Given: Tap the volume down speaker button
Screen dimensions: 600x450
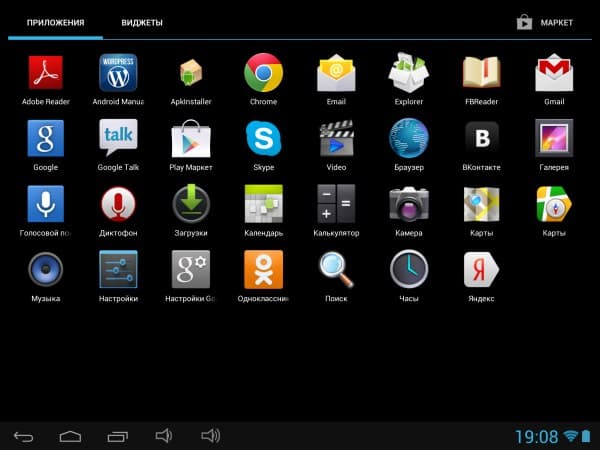Looking at the screenshot, I should click(x=164, y=436).
